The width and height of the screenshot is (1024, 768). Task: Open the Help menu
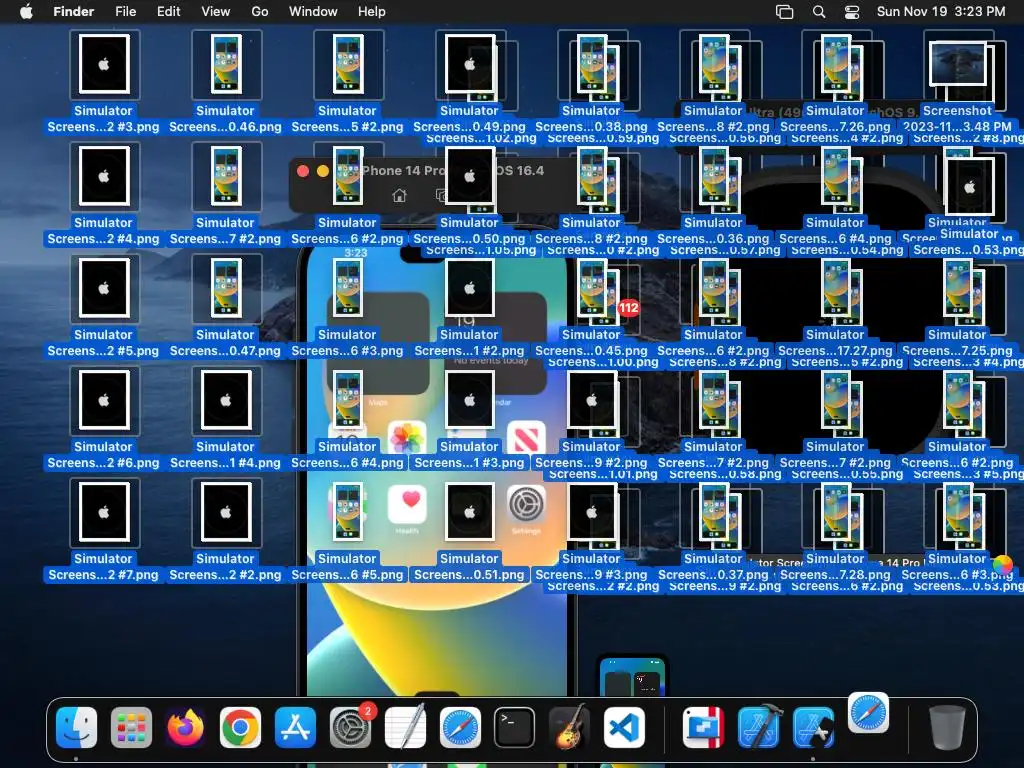tap(372, 11)
